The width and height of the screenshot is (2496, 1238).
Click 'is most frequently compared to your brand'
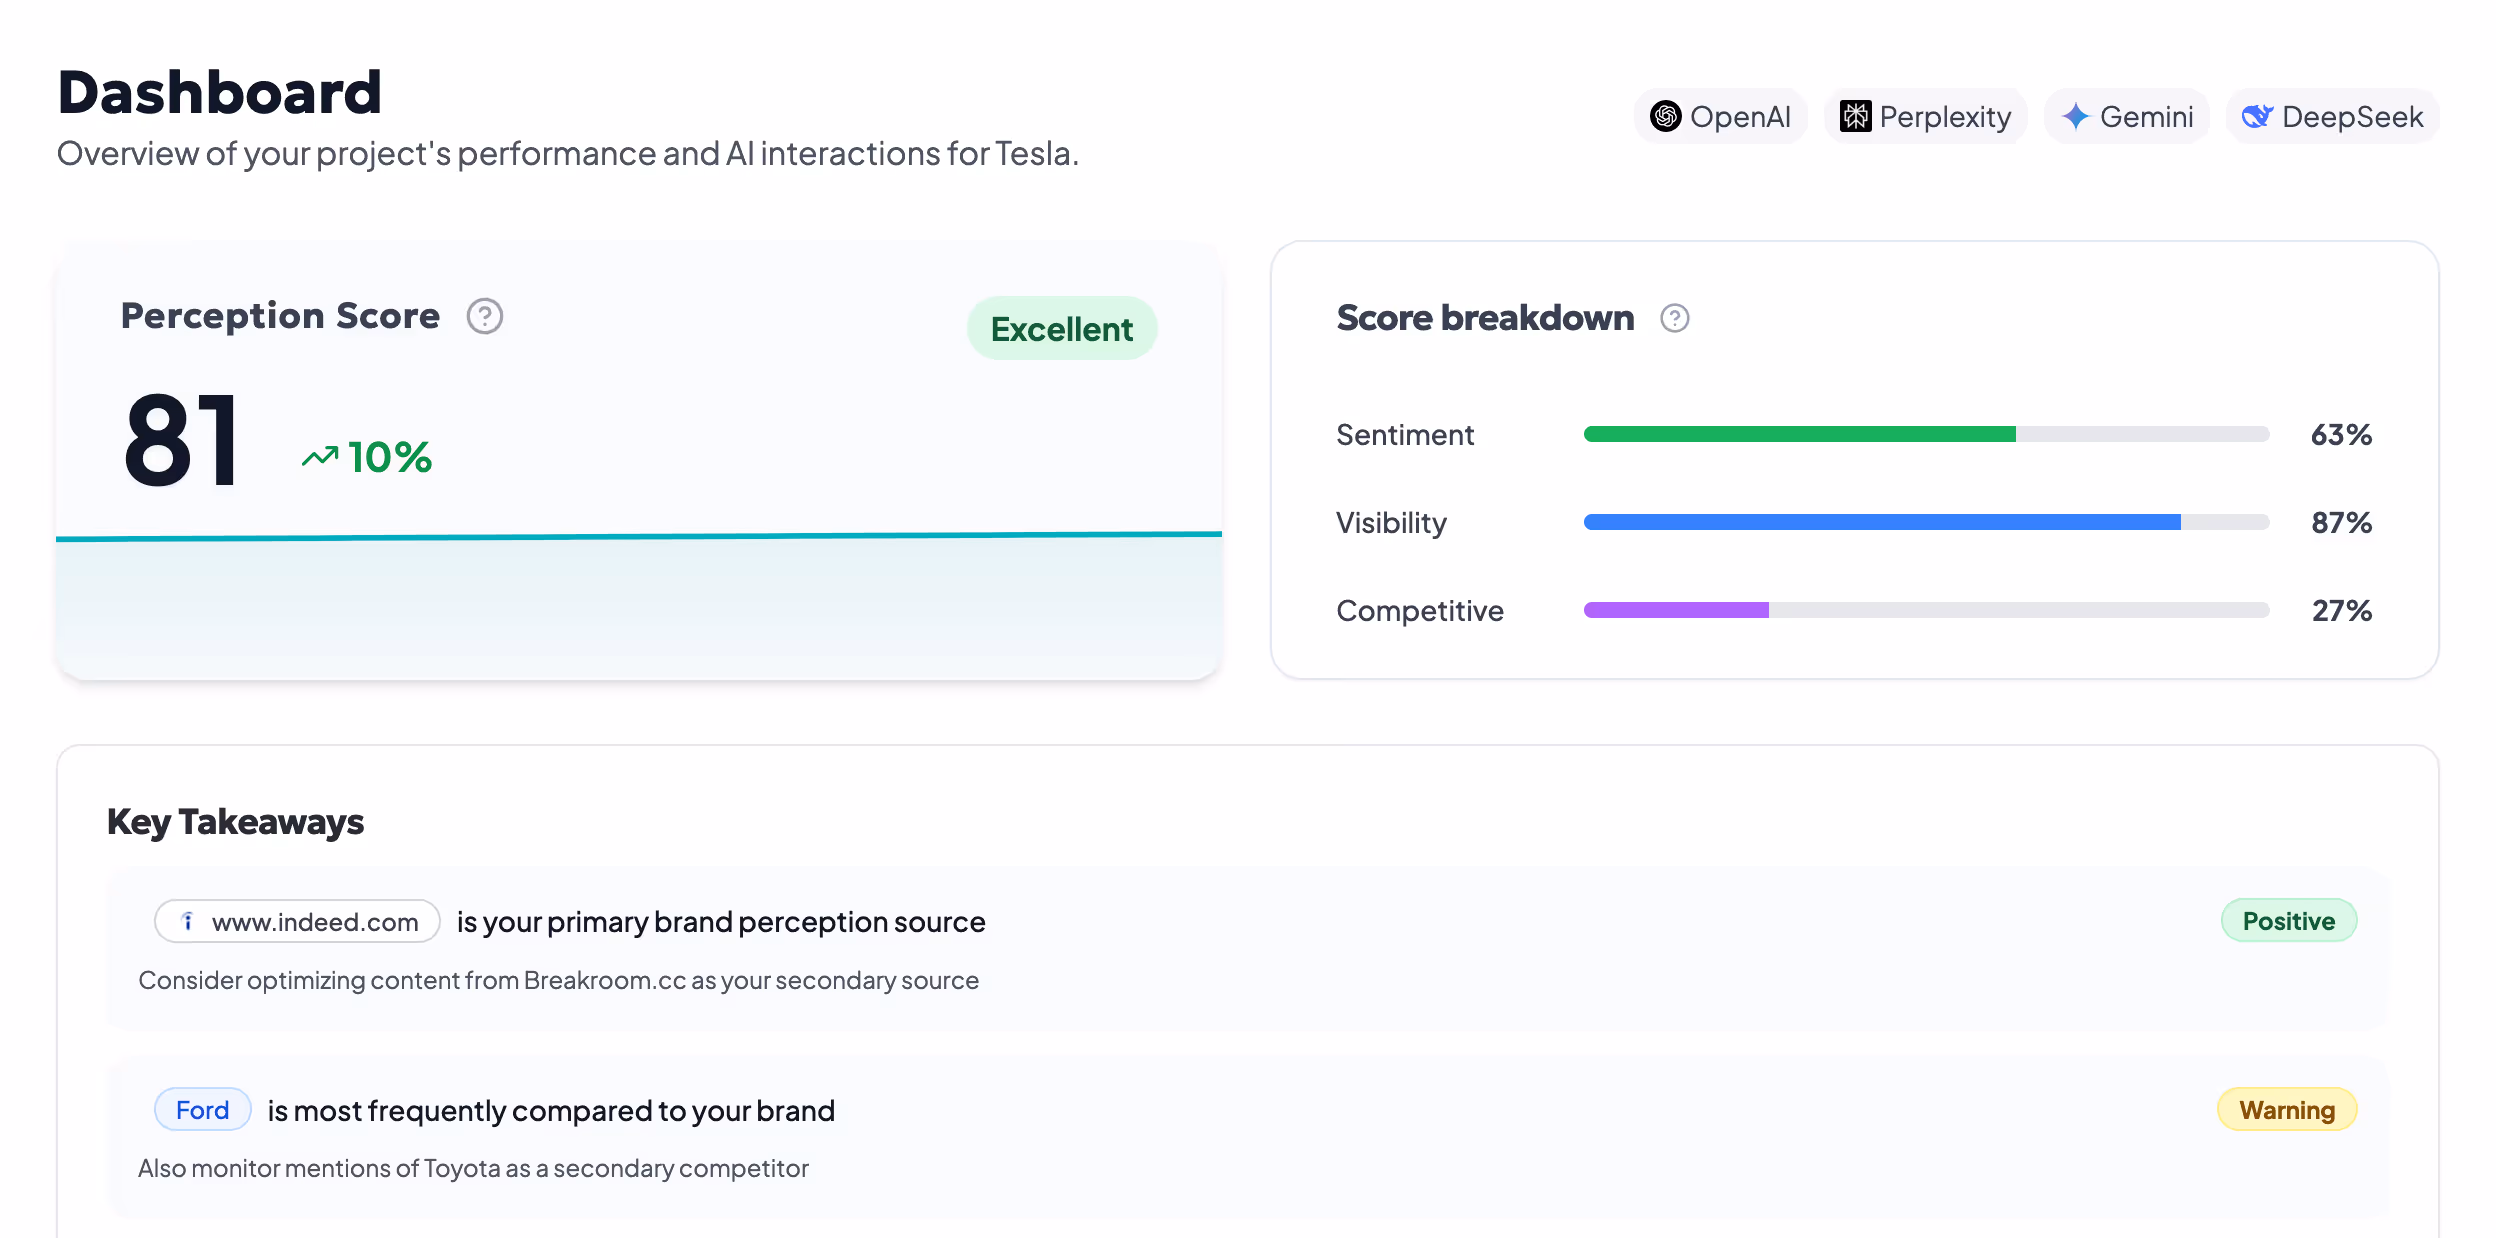coord(551,1111)
